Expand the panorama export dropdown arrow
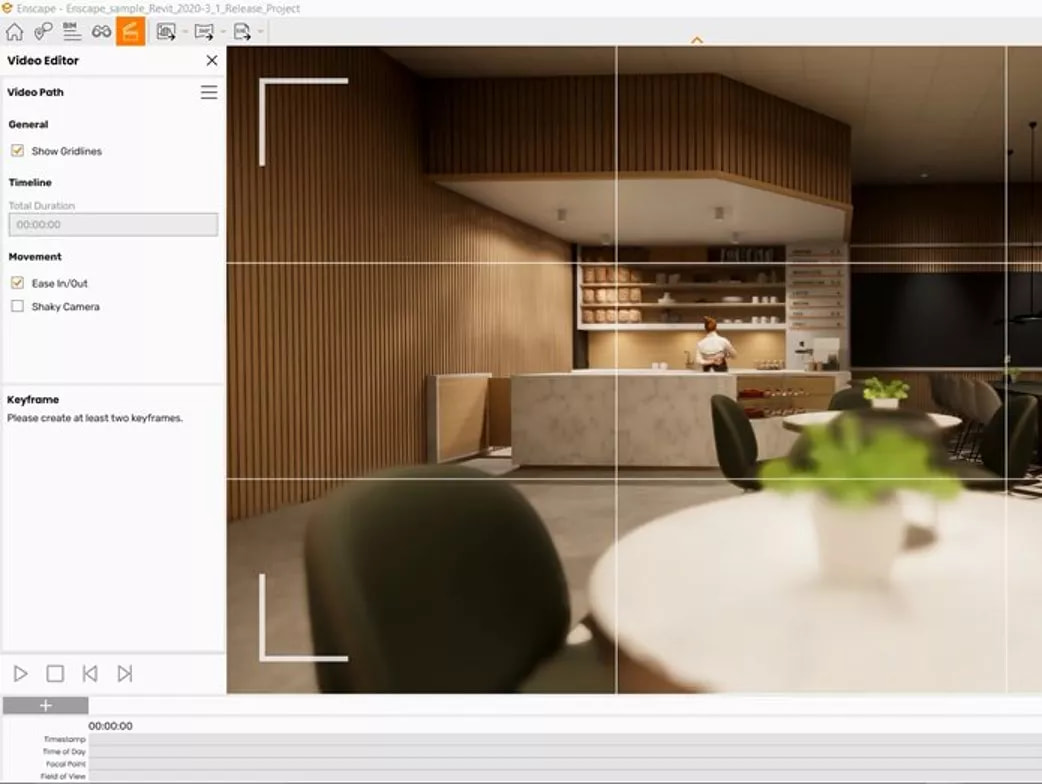Screen dimensions: 1042x784 tap(223, 31)
